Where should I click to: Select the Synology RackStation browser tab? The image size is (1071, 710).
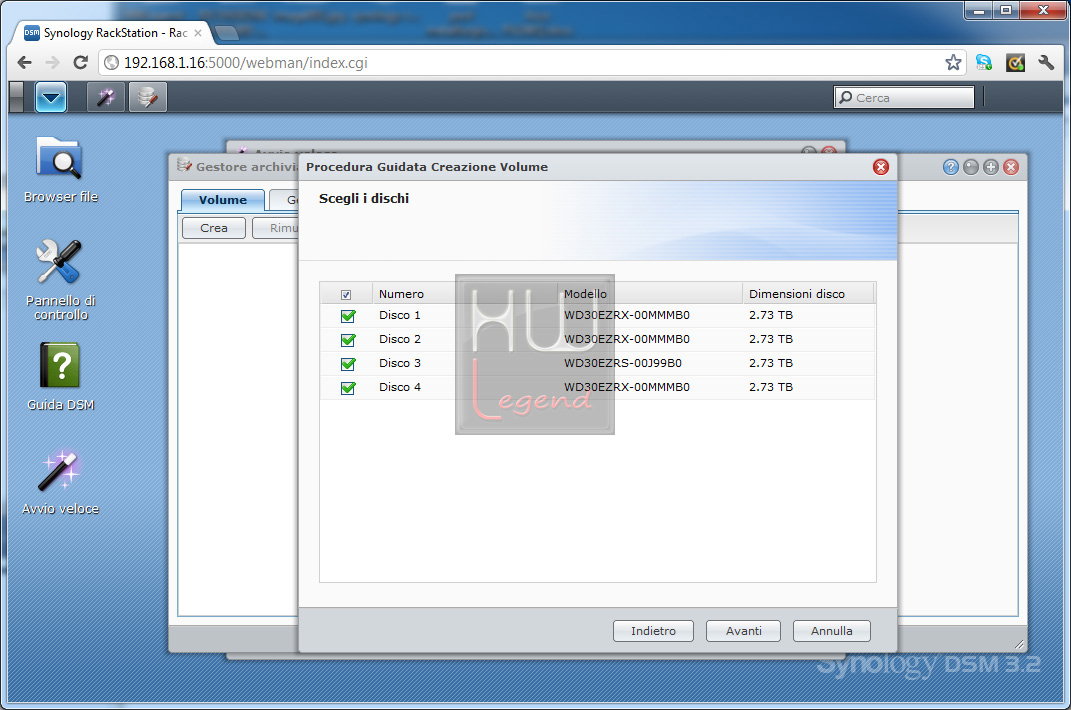pyautogui.click(x=113, y=33)
